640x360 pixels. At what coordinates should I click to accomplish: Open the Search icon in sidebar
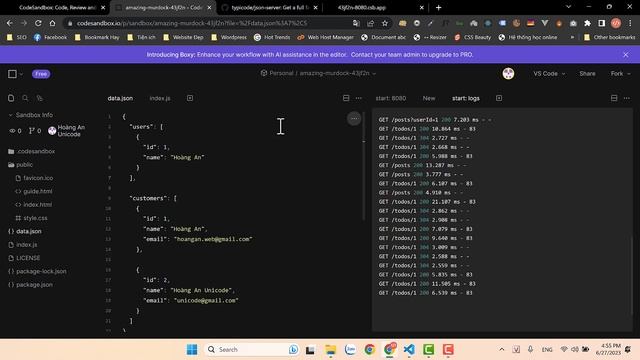point(25,98)
